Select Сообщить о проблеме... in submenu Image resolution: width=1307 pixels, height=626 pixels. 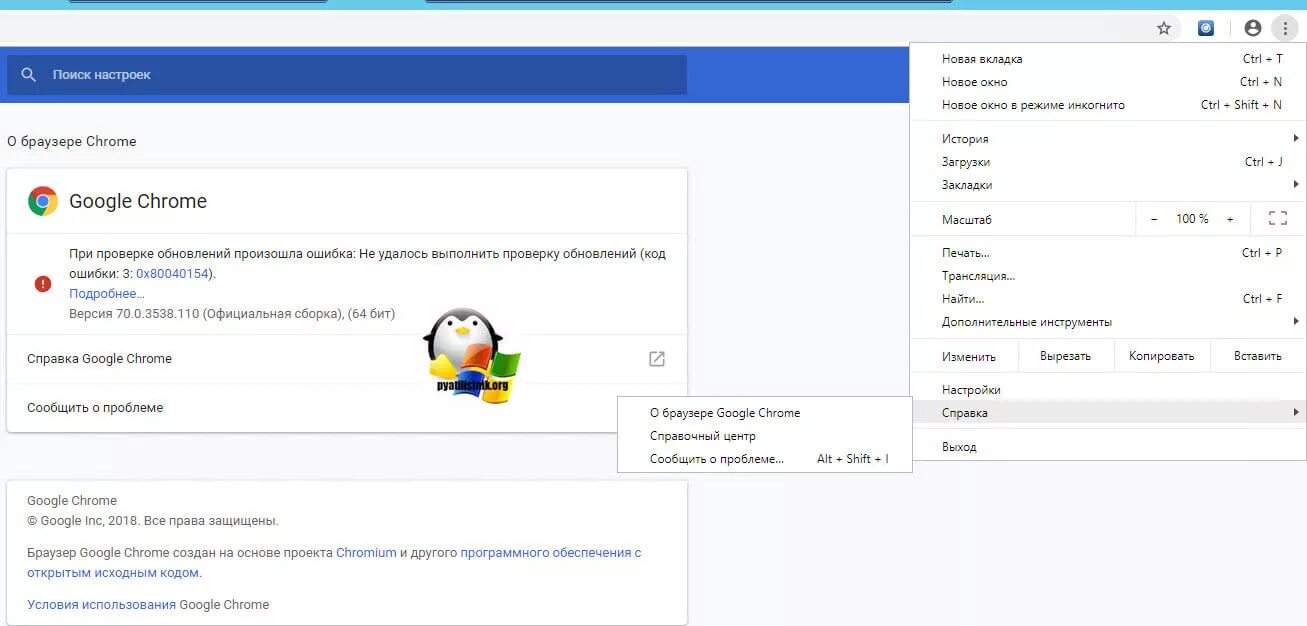tap(765, 459)
